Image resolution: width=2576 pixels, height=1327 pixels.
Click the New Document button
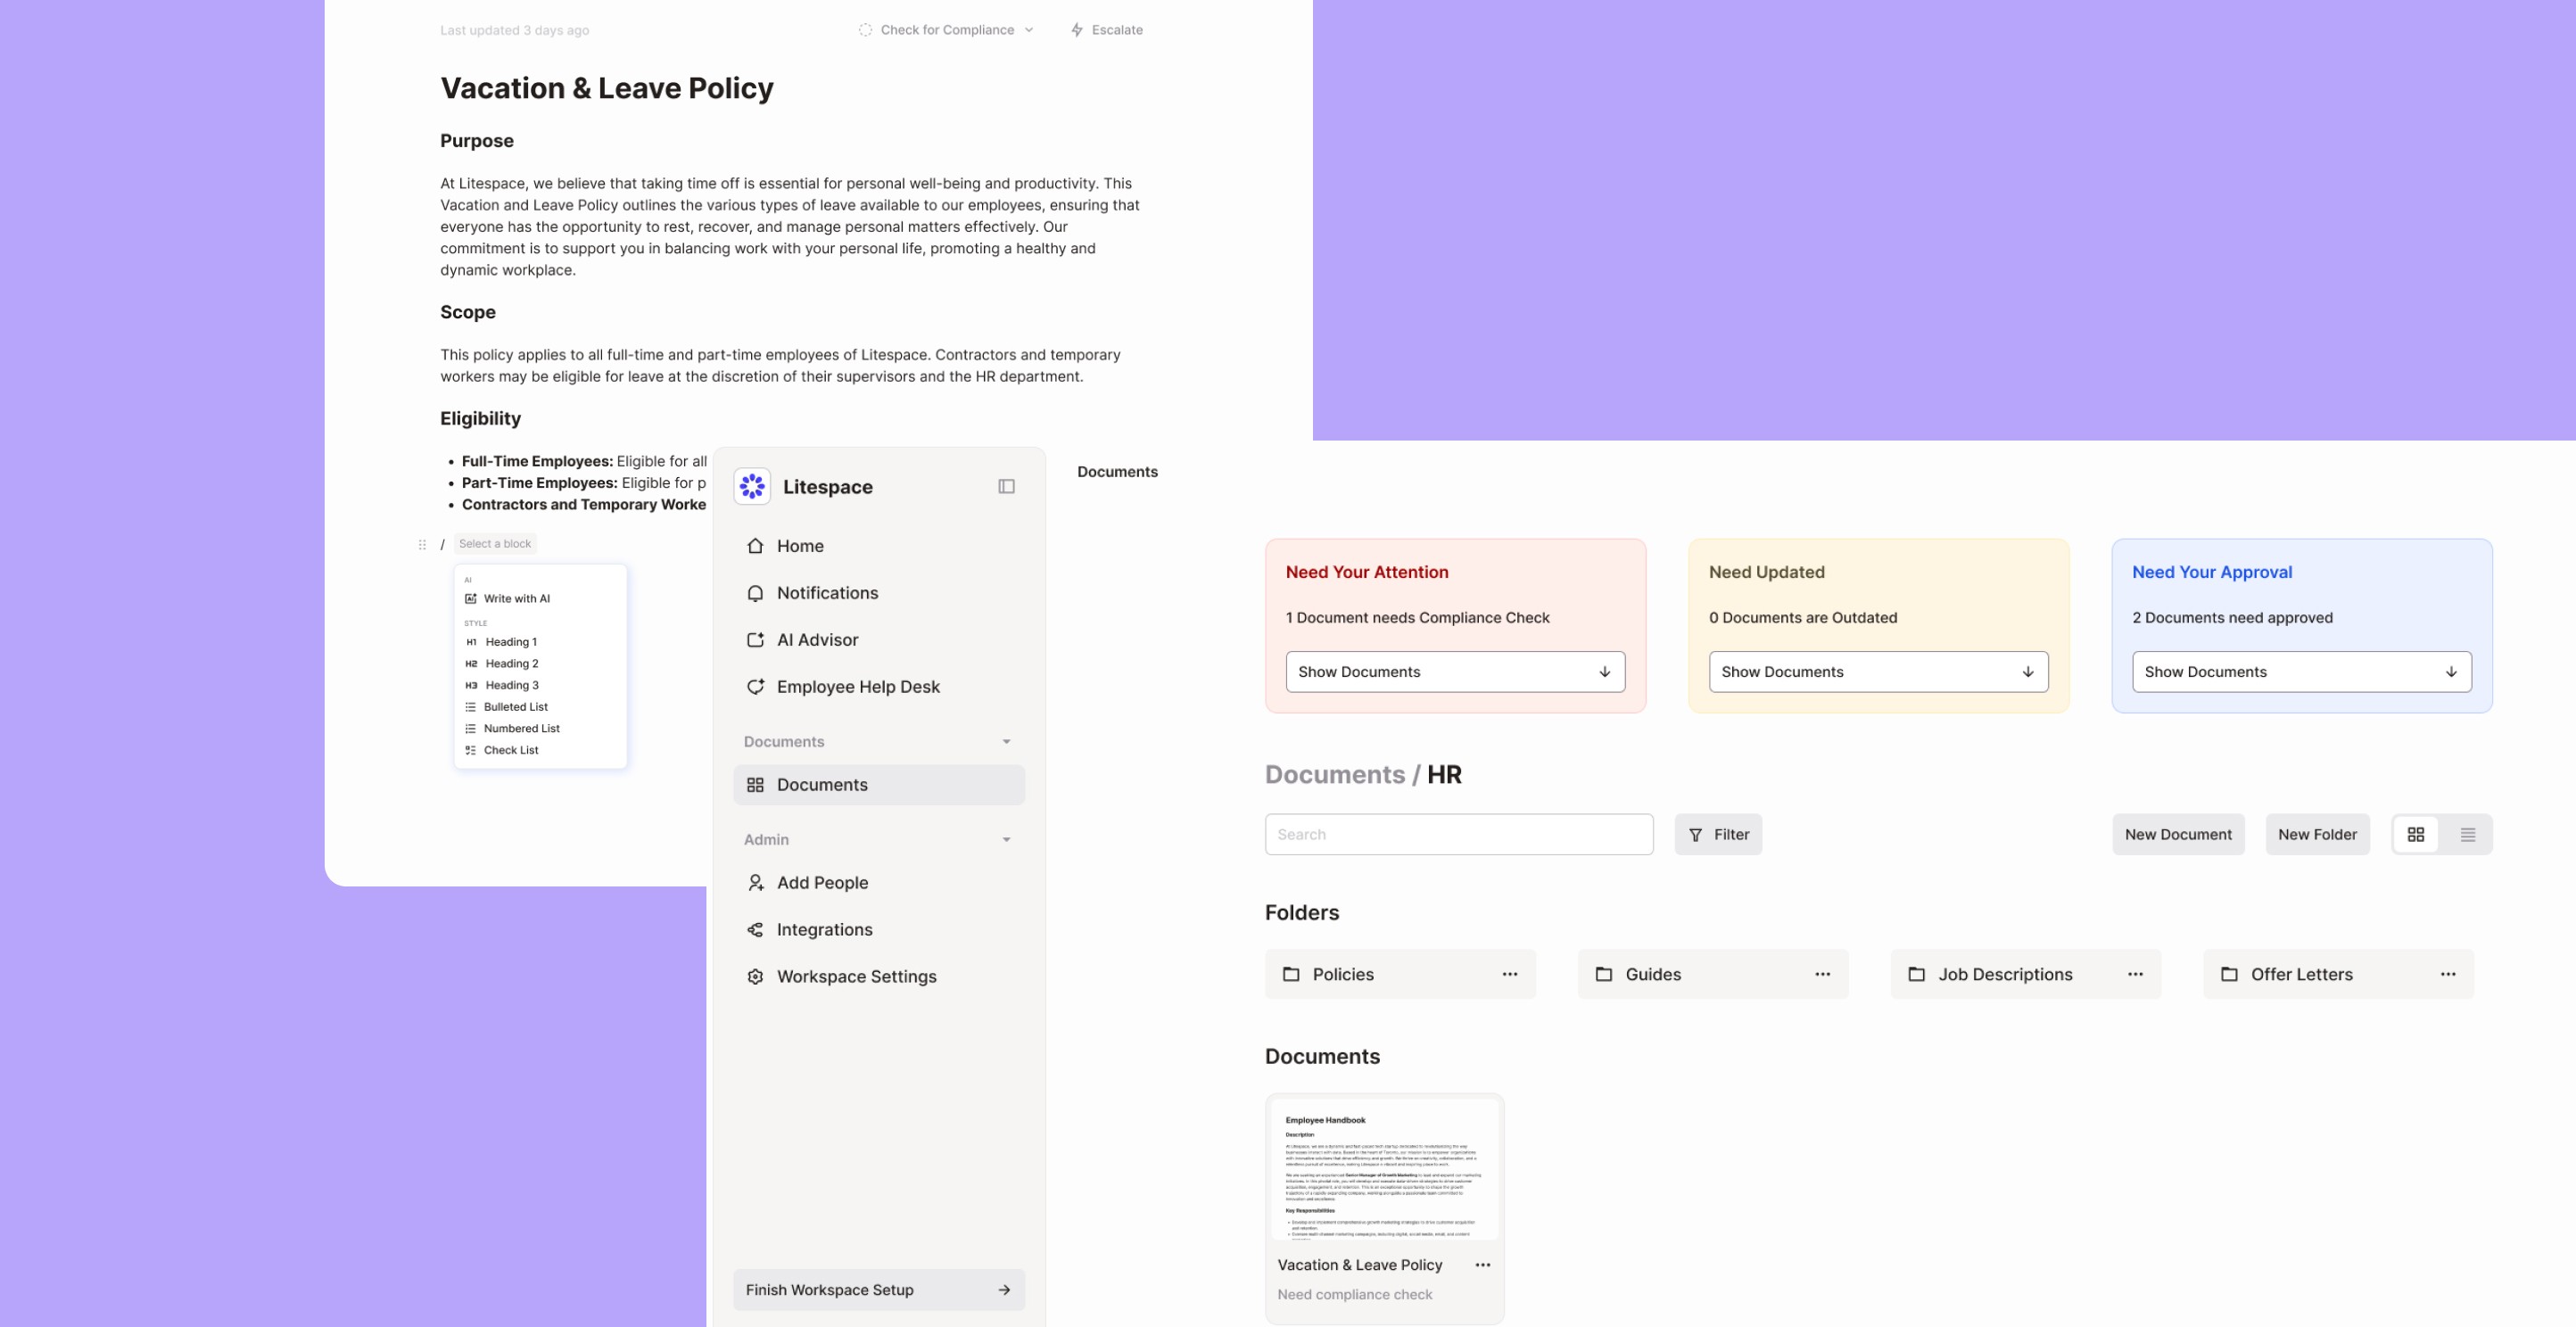point(2177,834)
